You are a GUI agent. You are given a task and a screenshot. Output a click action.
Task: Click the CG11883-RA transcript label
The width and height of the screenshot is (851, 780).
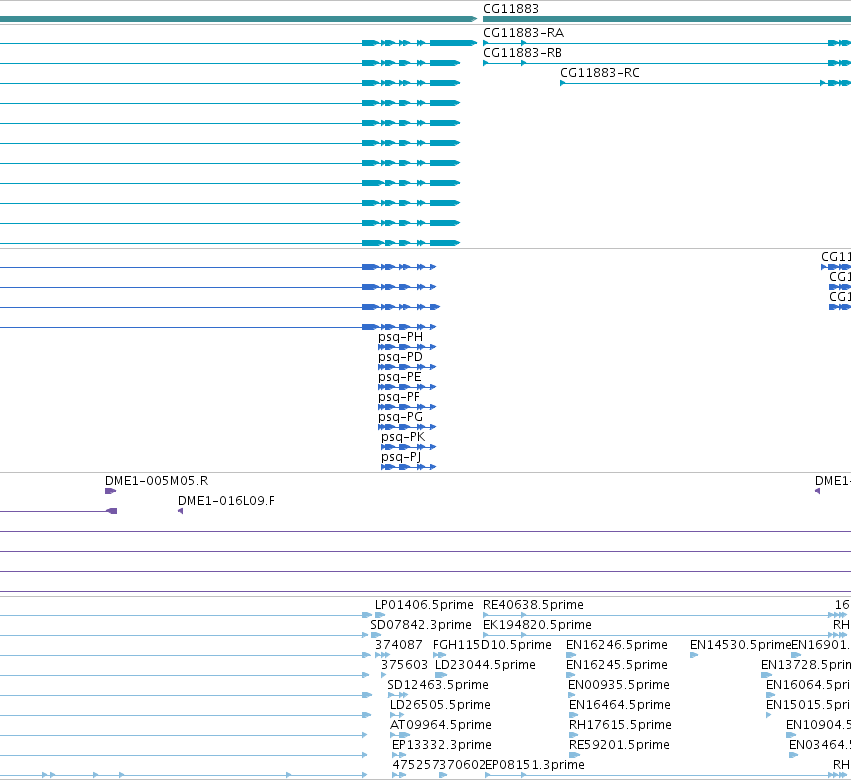[x=523, y=33]
